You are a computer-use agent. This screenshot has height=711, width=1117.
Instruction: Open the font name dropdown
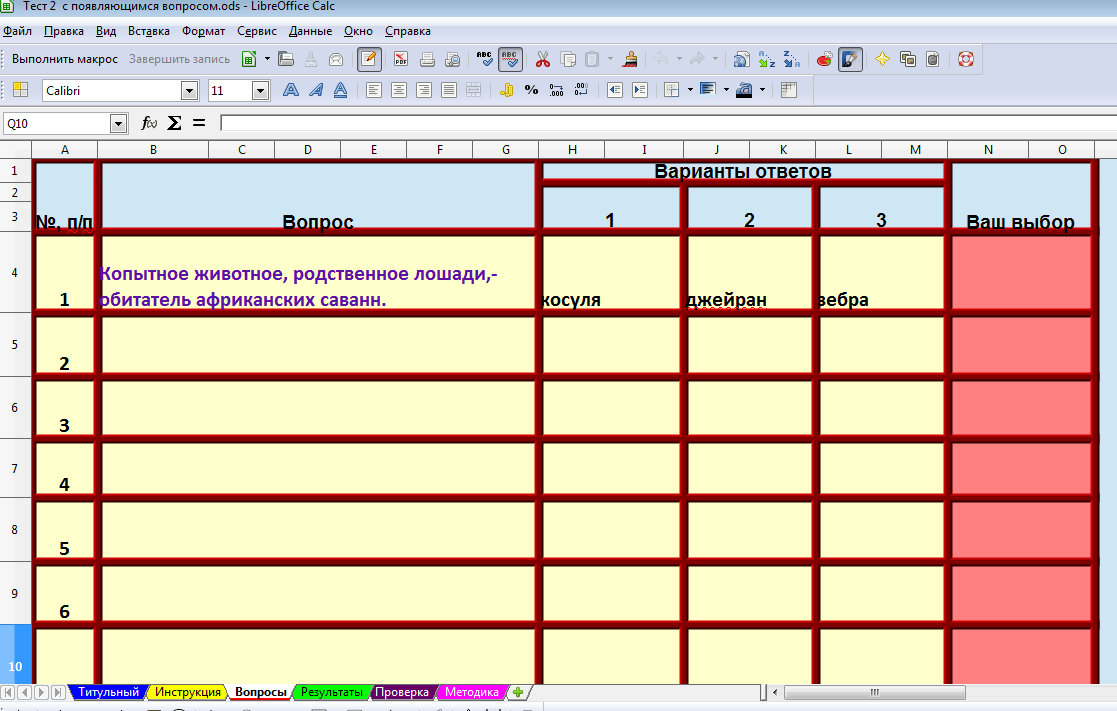189,91
